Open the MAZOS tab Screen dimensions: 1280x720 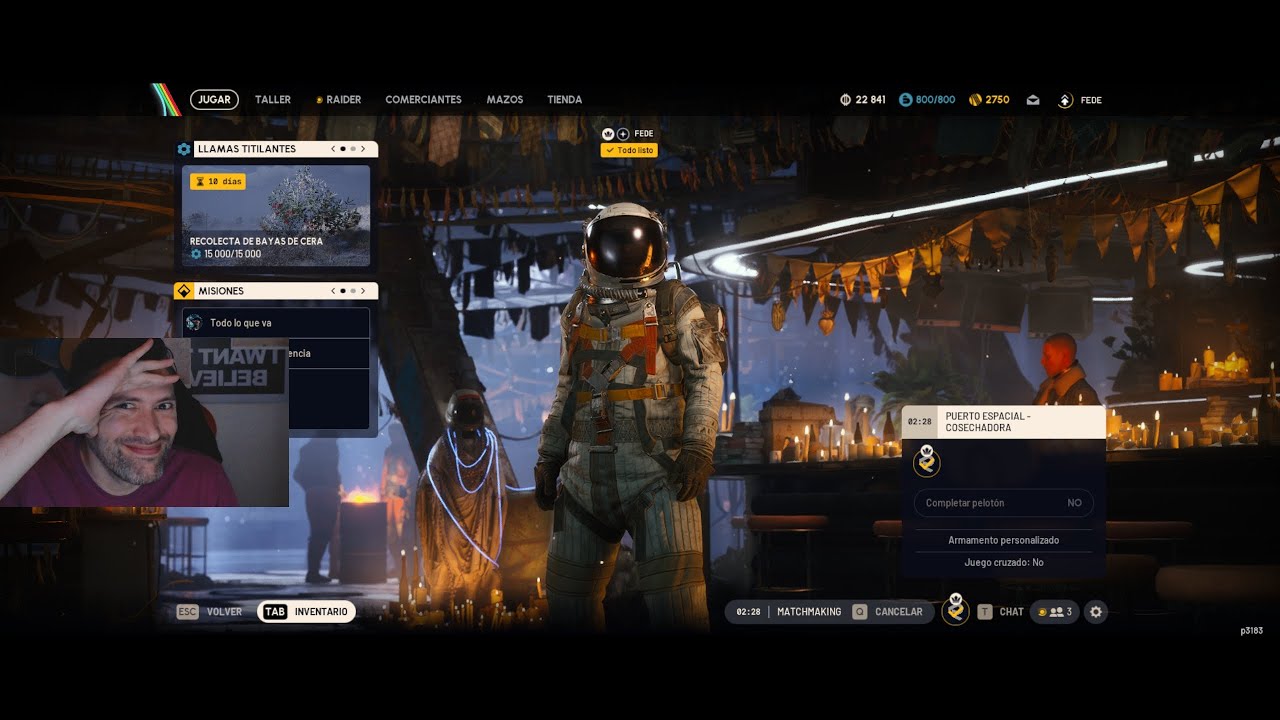tap(505, 99)
